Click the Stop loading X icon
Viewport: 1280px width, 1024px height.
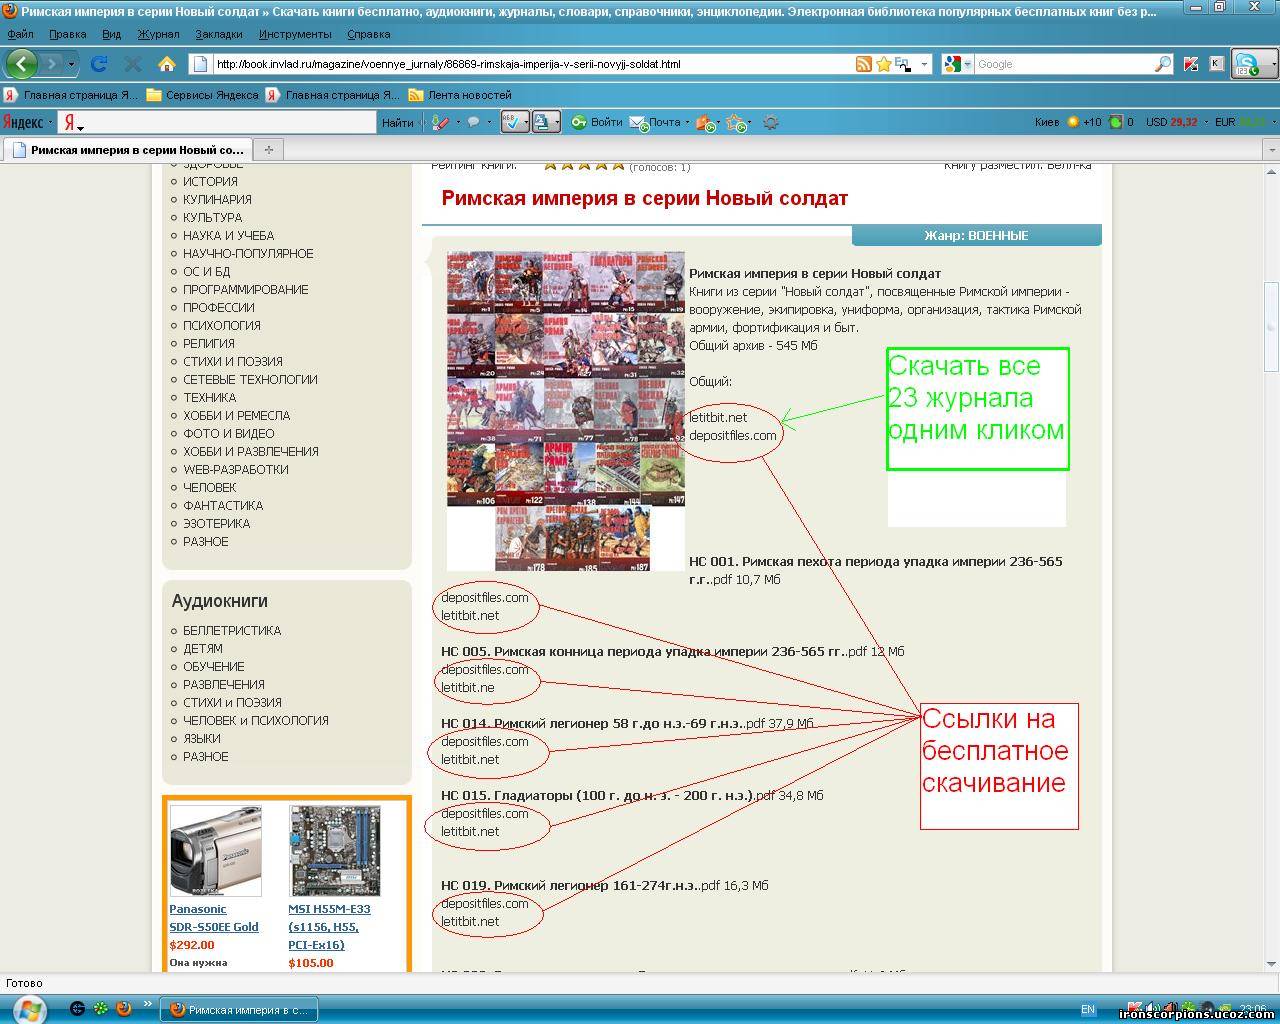[x=132, y=64]
